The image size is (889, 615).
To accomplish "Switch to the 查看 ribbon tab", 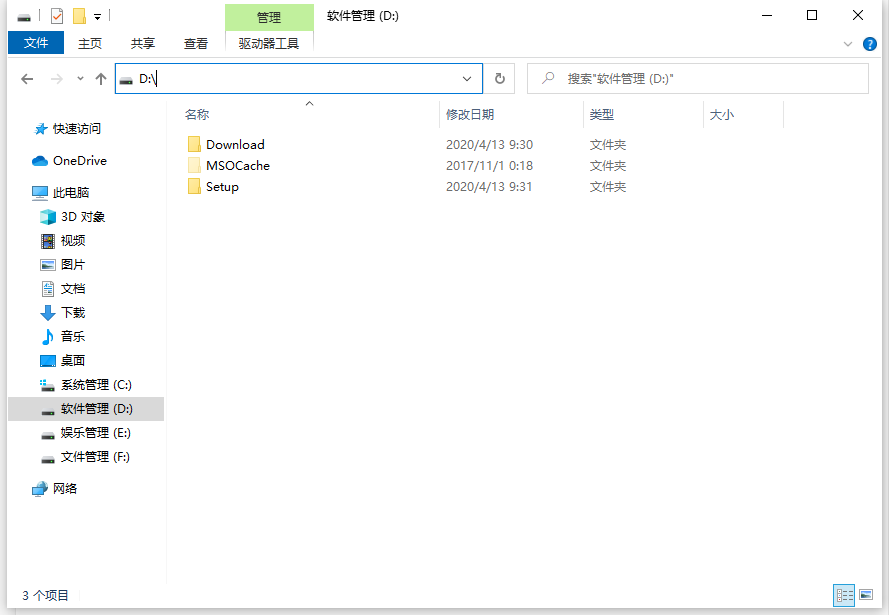I will (196, 44).
